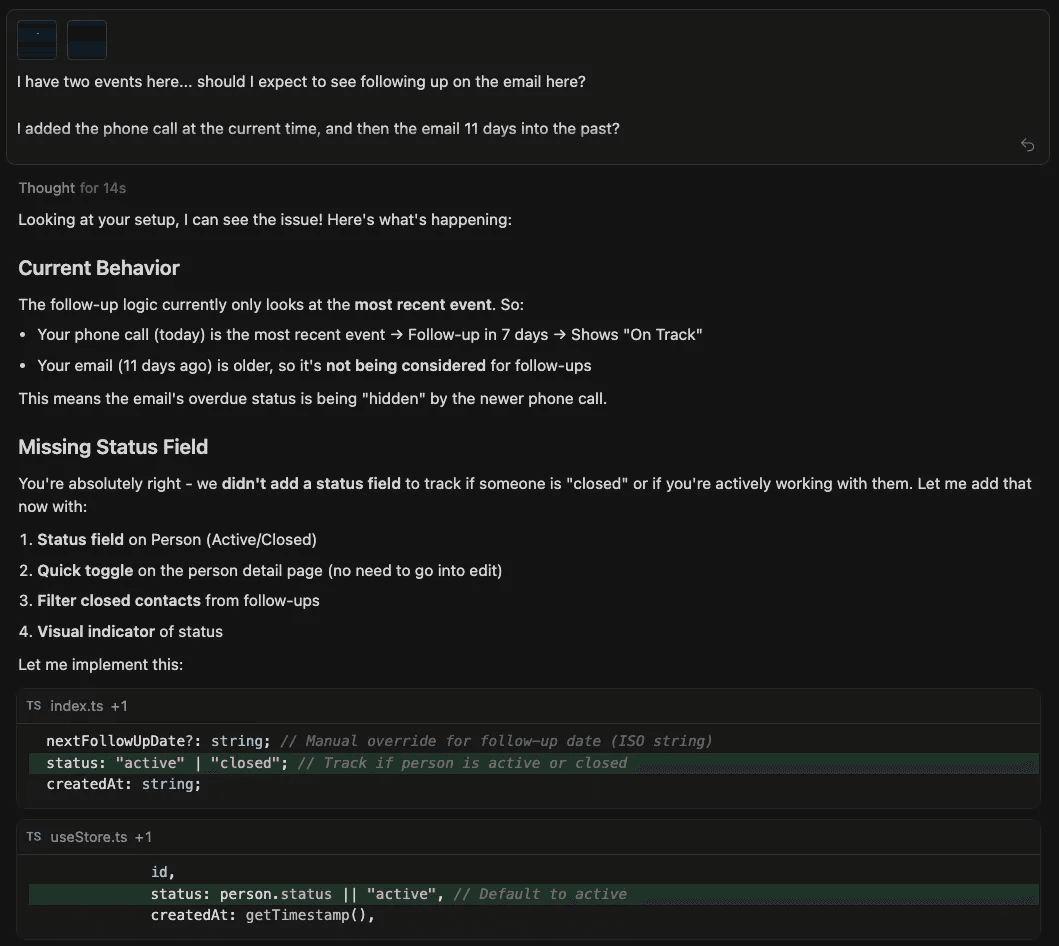Image resolution: width=1059 pixels, height=946 pixels.
Task: Open the index.ts file link
Action: [x=77, y=706]
